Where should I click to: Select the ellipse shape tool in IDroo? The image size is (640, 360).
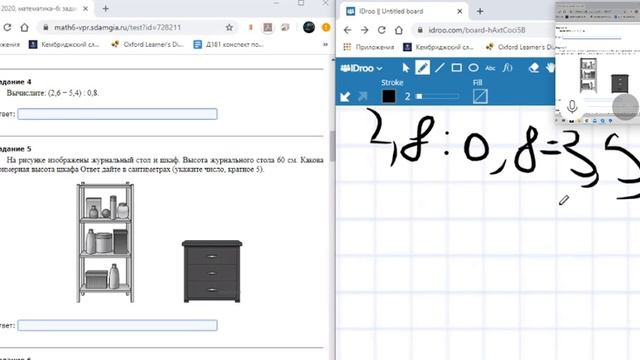tap(473, 68)
